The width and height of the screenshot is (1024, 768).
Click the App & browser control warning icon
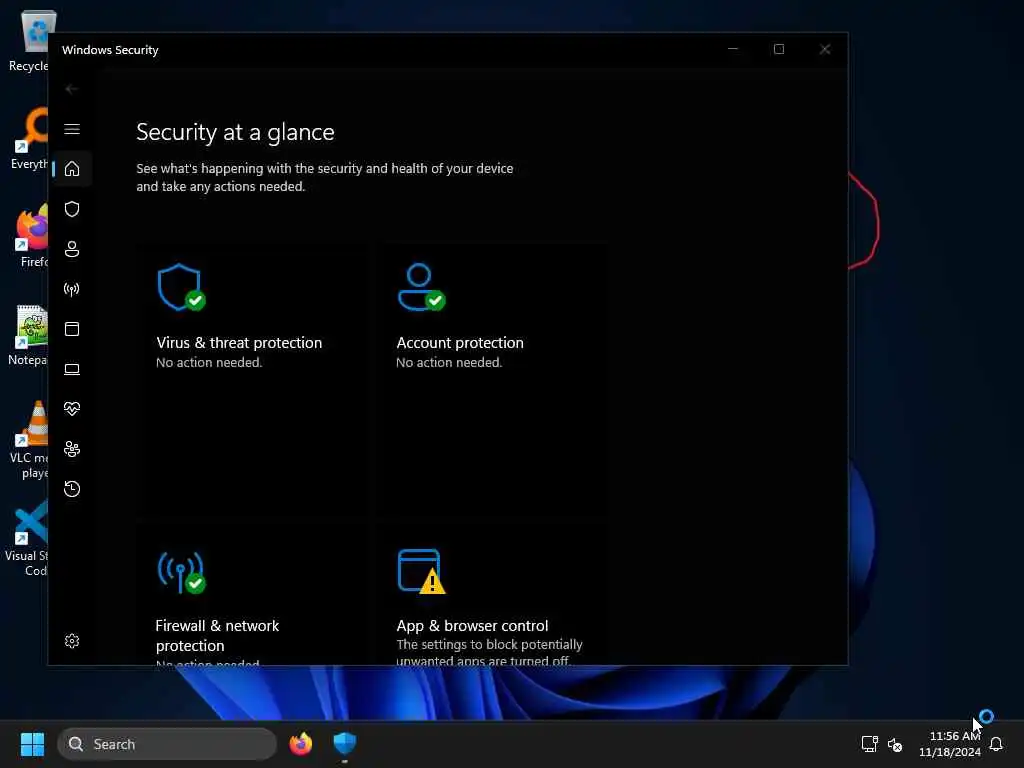[x=421, y=571]
